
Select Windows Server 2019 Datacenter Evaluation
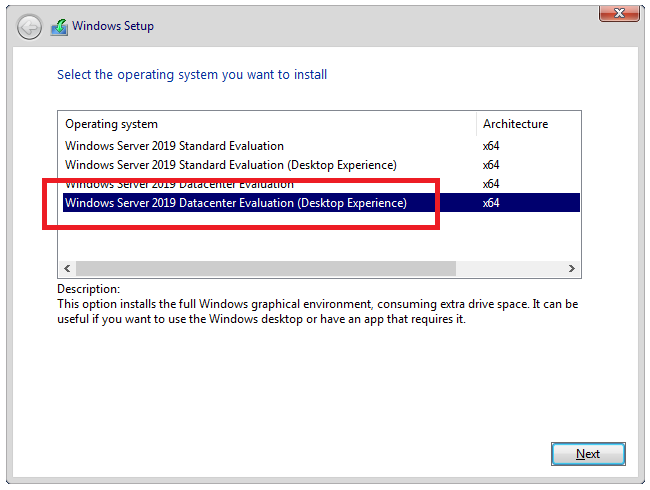coord(180,184)
